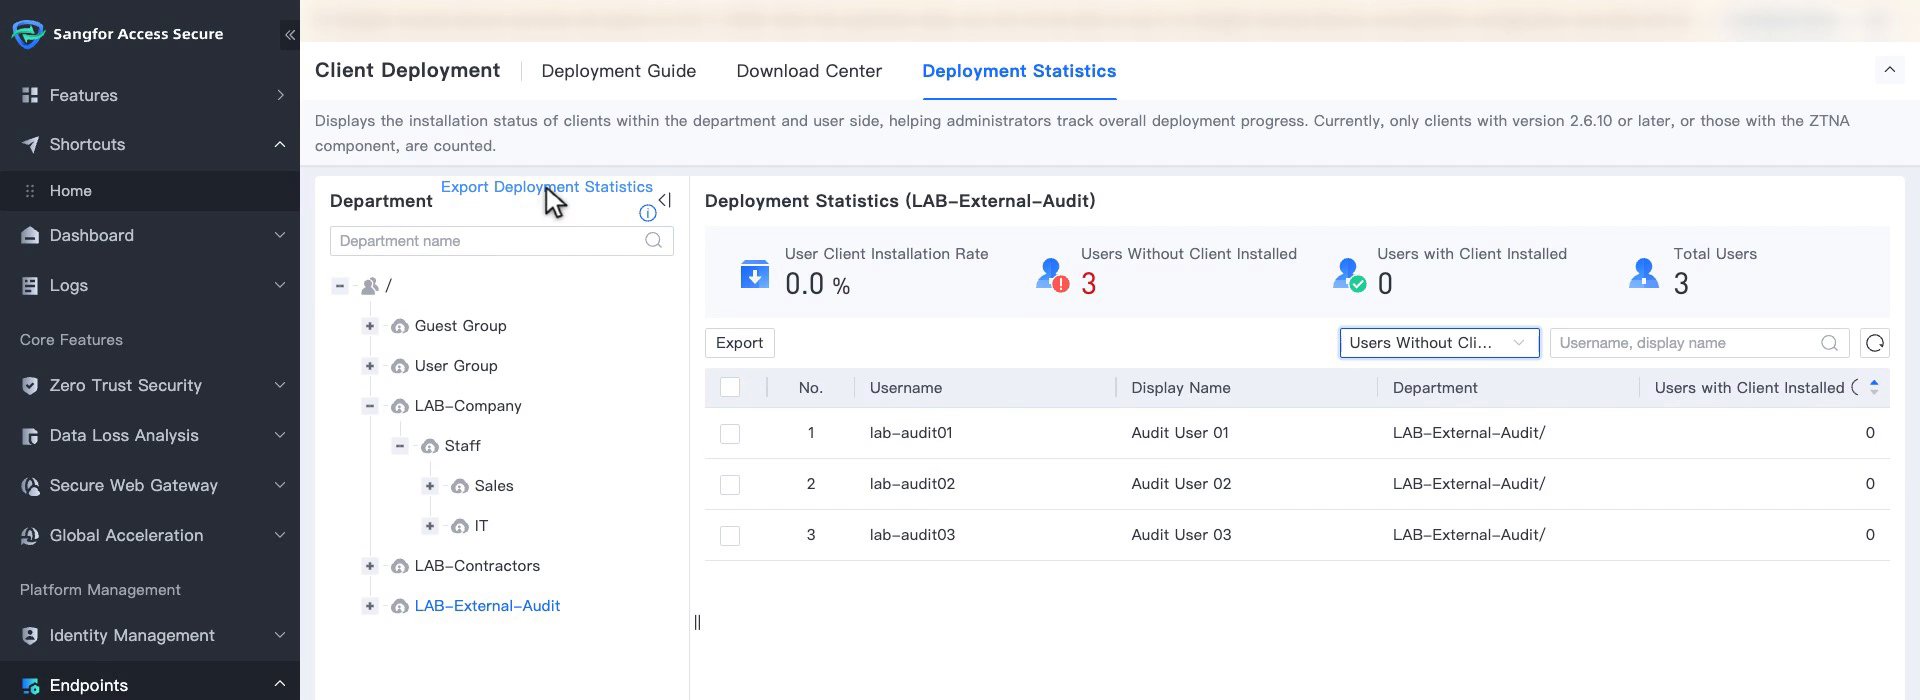Click the Audit User 03 display name
The width and height of the screenshot is (1920, 700).
pos(1181,535)
